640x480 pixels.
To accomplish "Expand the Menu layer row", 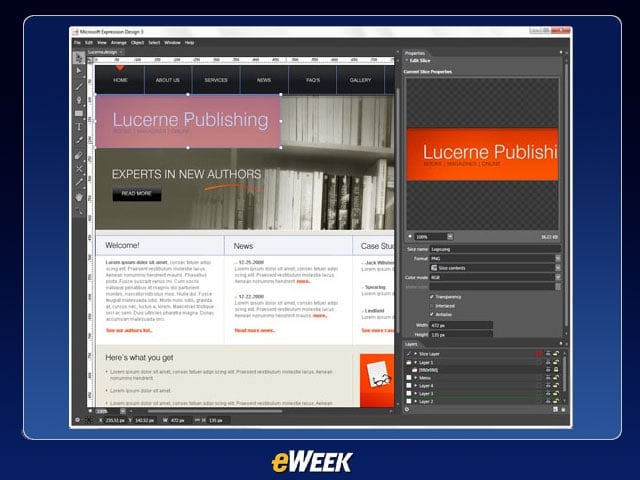I will point(416,378).
